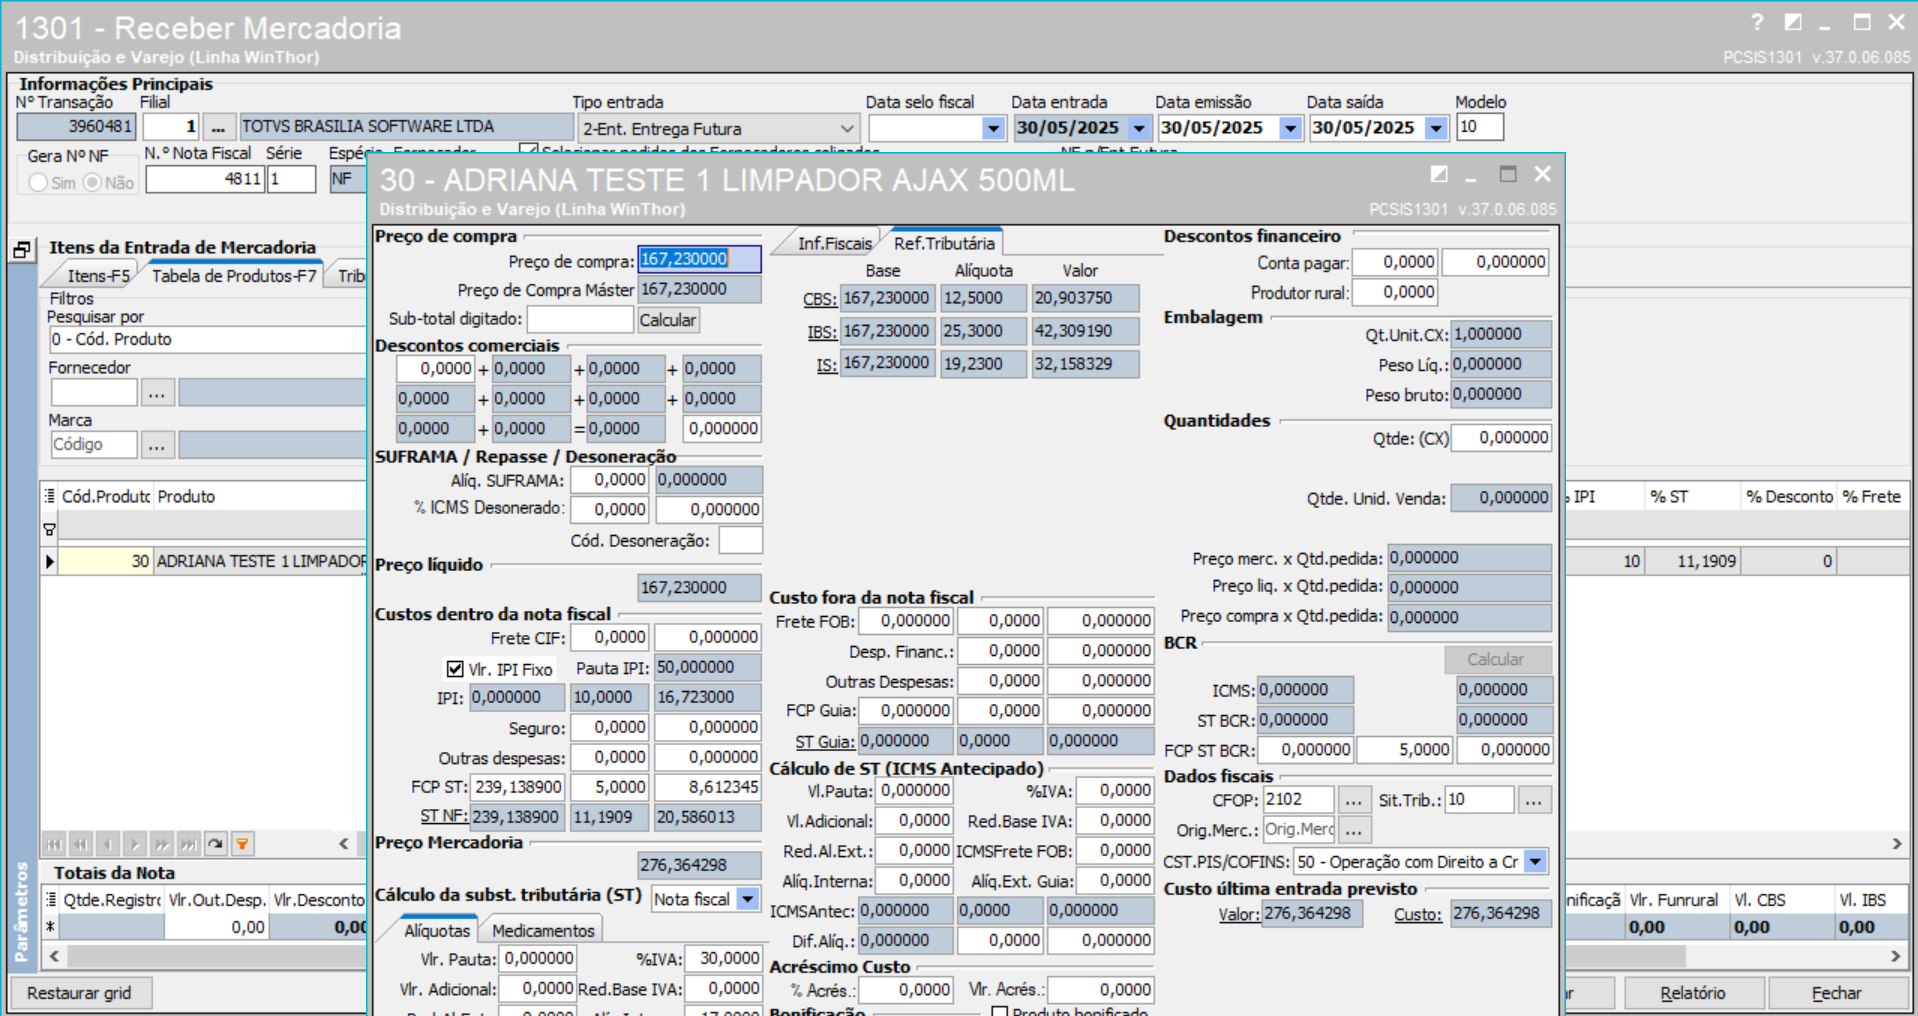Image resolution: width=1918 pixels, height=1016 pixels.
Task: Open the CFOP lookup ellipsis button
Action: click(1353, 800)
